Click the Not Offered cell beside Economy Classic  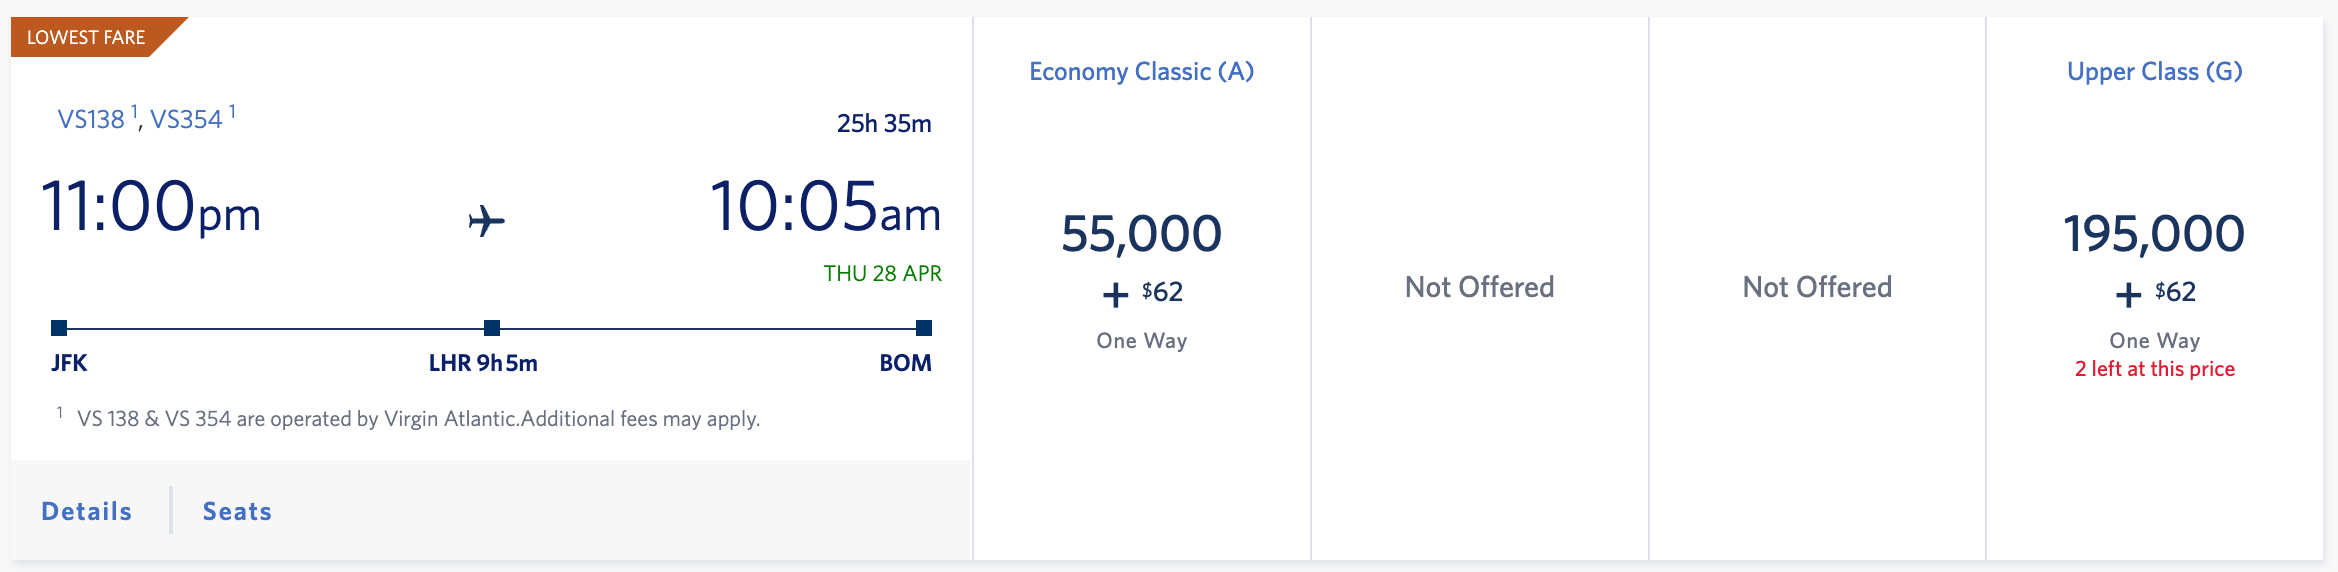pyautogui.click(x=1479, y=288)
